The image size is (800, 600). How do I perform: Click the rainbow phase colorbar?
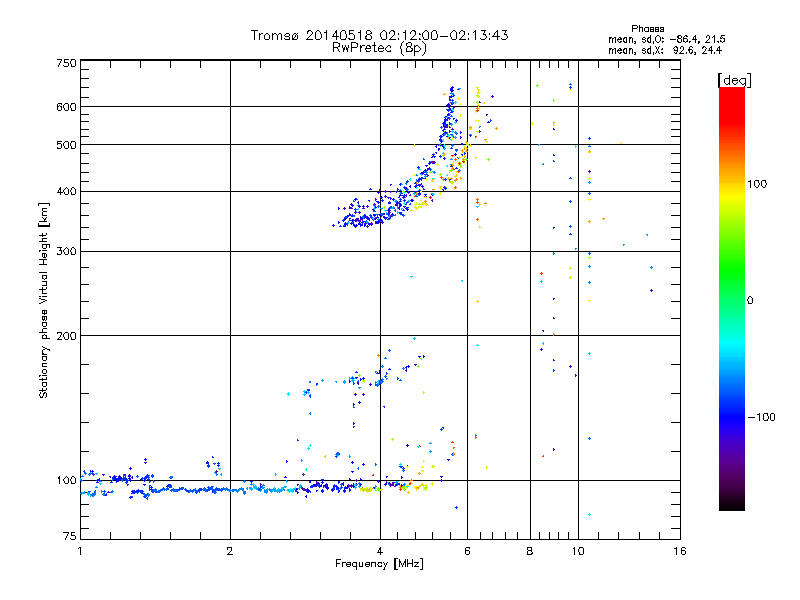(732, 298)
